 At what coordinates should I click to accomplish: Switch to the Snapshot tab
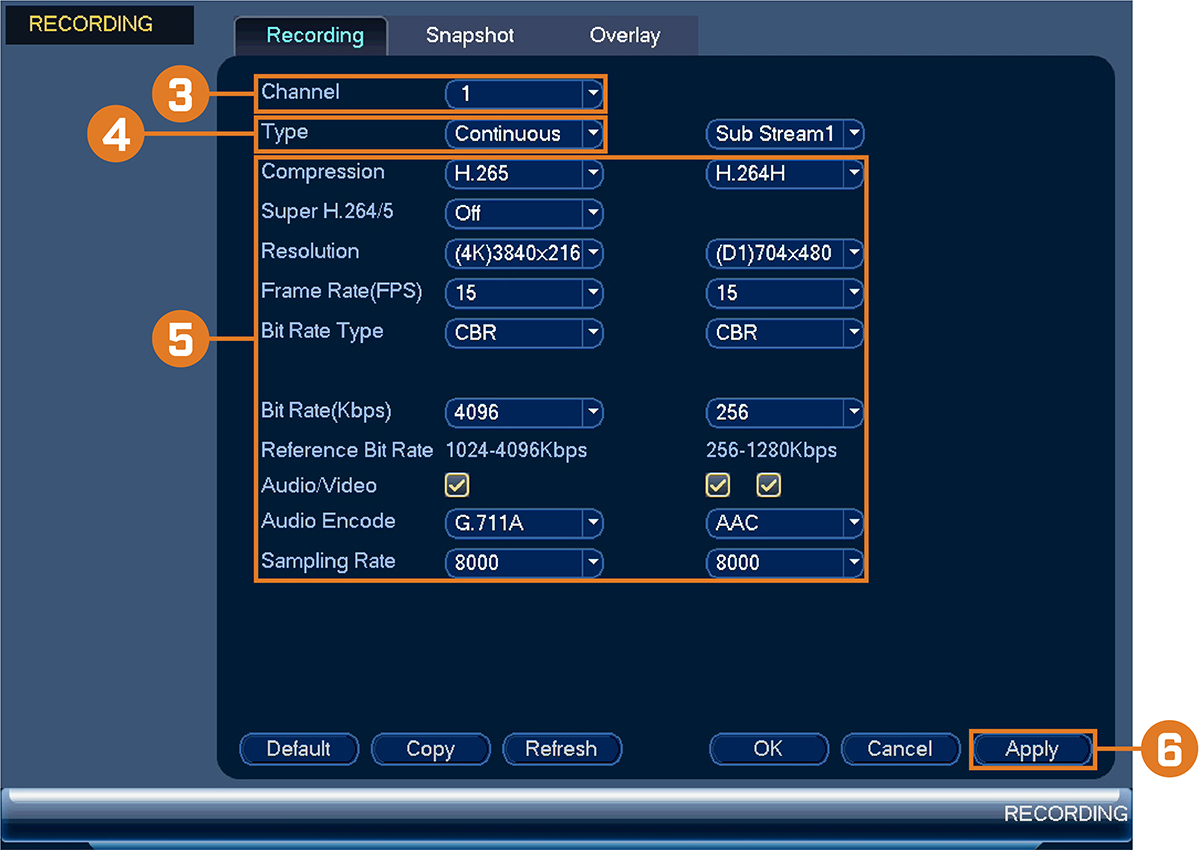[469, 36]
